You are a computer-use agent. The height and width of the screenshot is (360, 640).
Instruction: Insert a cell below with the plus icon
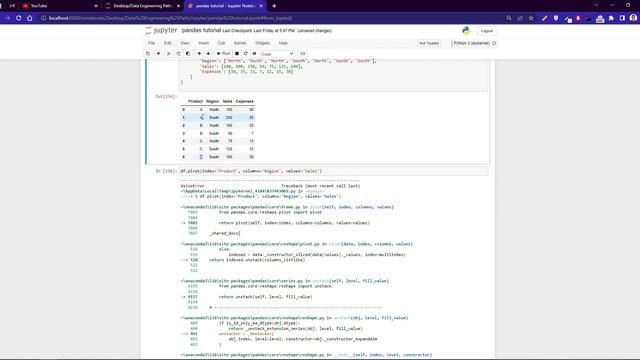158,53
